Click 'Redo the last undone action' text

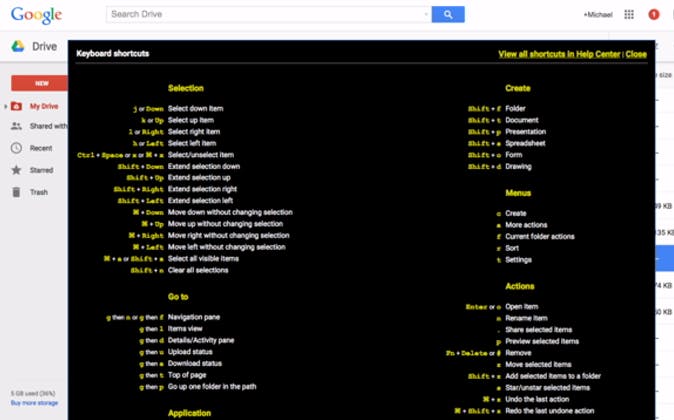tap(549, 411)
